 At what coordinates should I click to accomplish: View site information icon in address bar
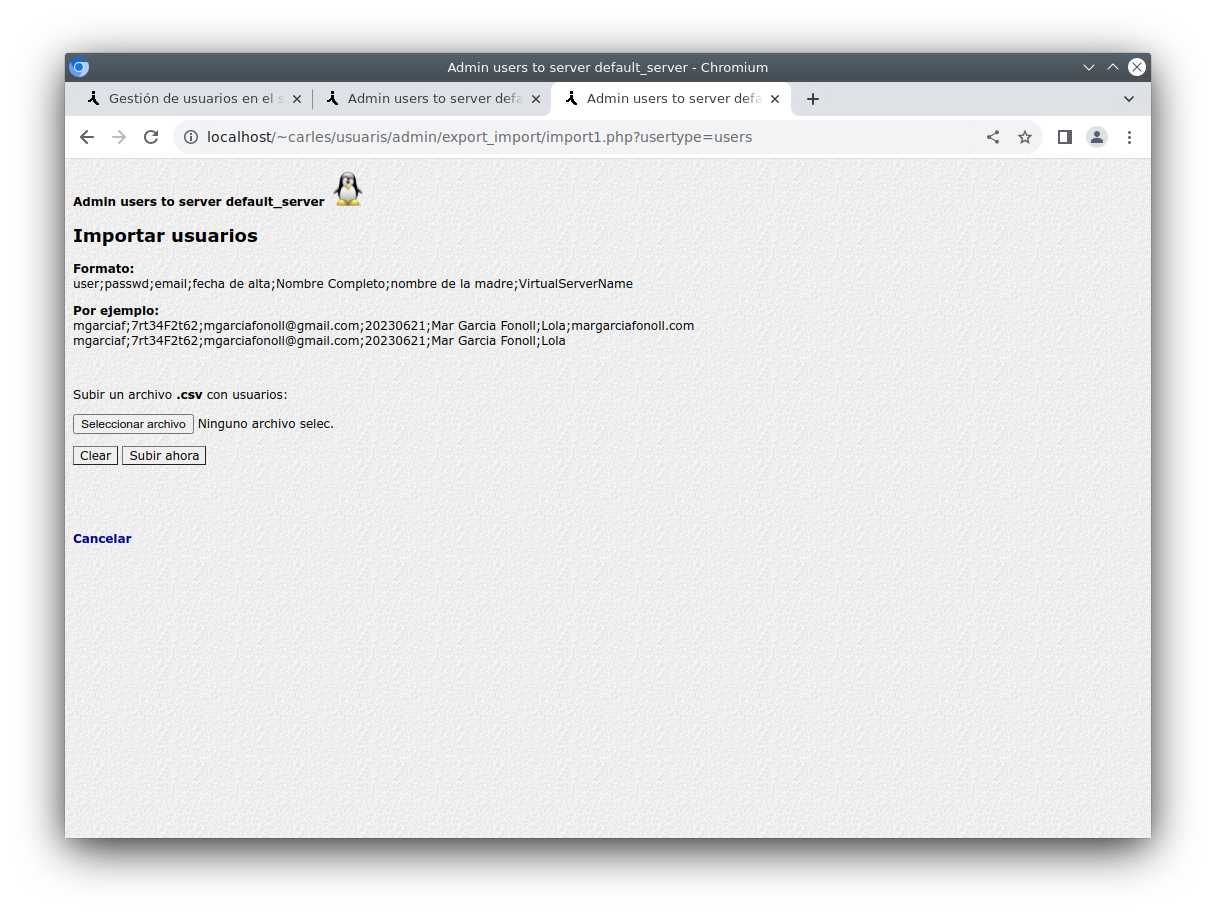coord(191,137)
